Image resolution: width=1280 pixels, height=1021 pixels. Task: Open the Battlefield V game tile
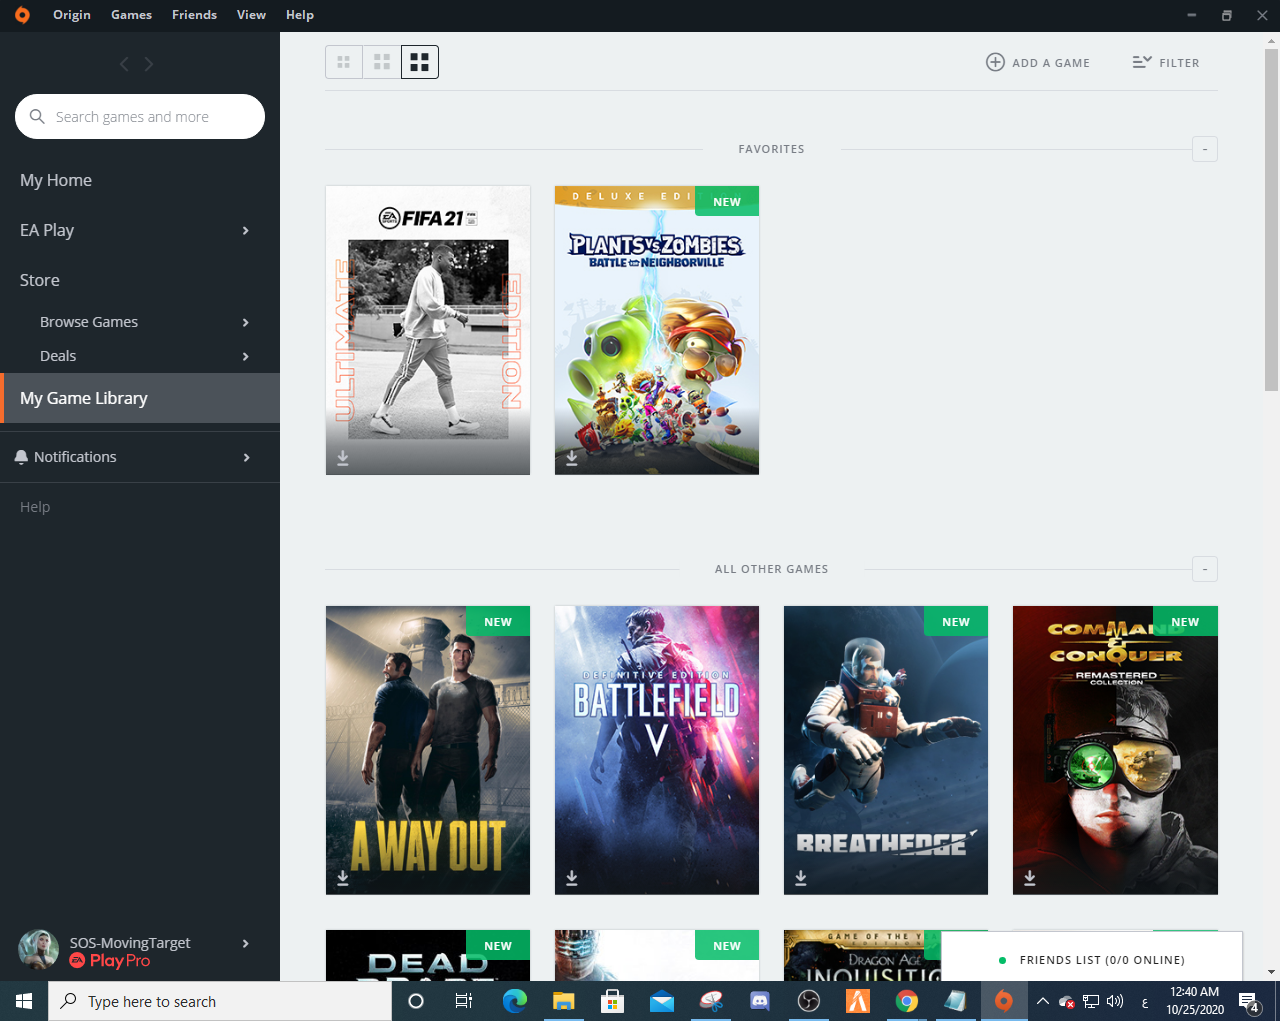tap(657, 750)
